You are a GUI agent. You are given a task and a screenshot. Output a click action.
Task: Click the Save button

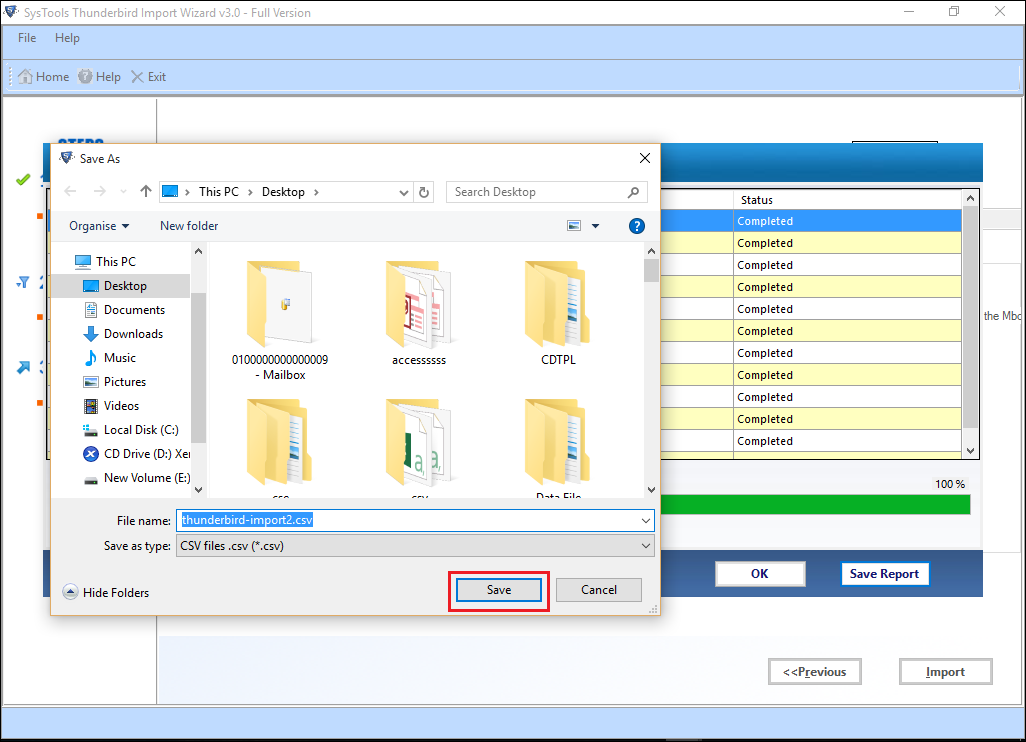tap(499, 590)
